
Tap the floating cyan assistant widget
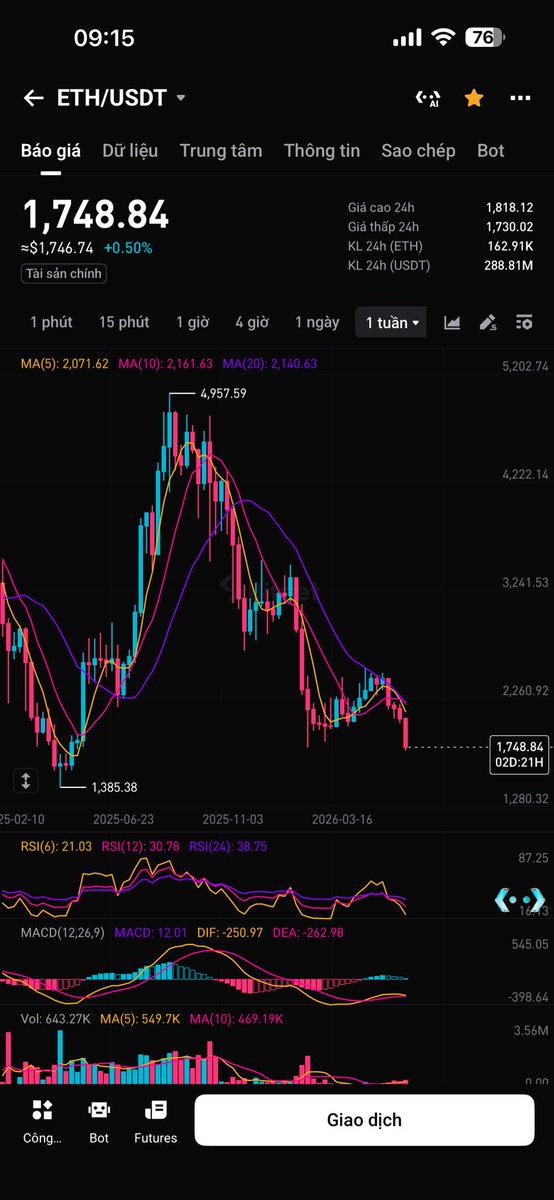pos(520,899)
